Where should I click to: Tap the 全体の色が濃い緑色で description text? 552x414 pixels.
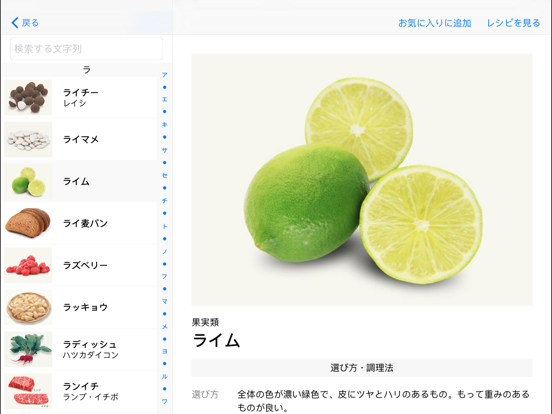pos(383,401)
